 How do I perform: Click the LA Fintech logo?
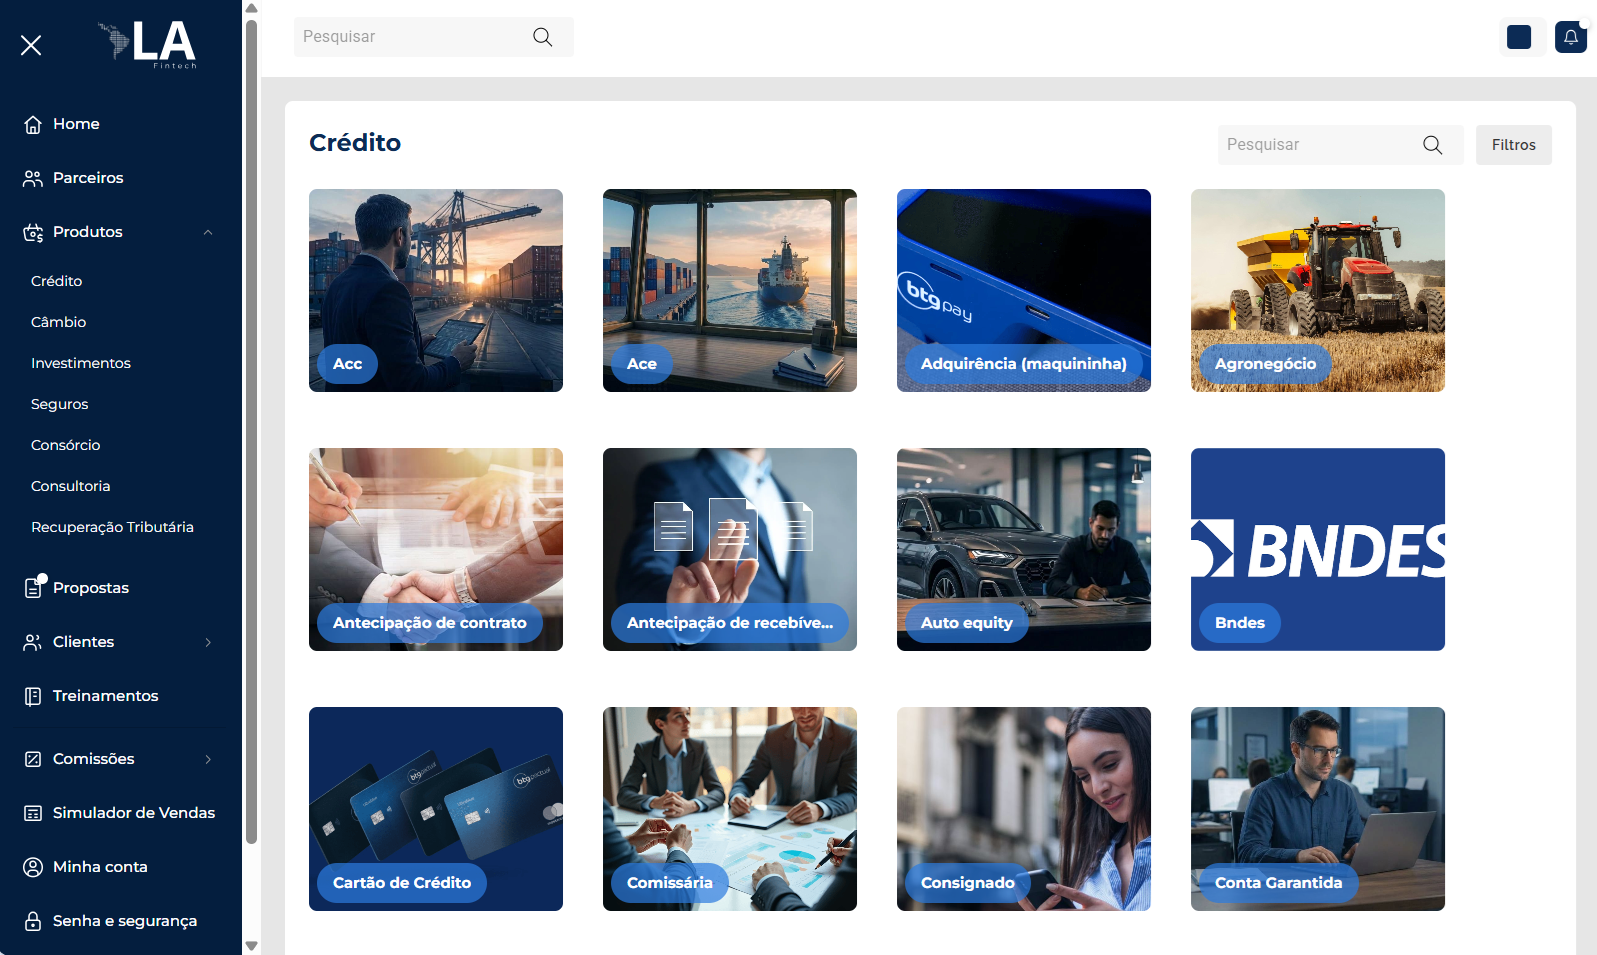147,44
